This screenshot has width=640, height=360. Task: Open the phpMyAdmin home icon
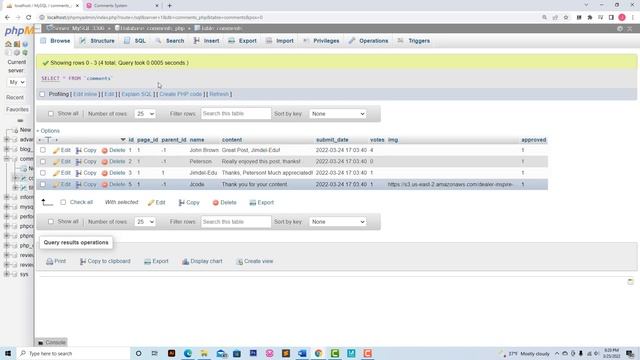[8, 44]
